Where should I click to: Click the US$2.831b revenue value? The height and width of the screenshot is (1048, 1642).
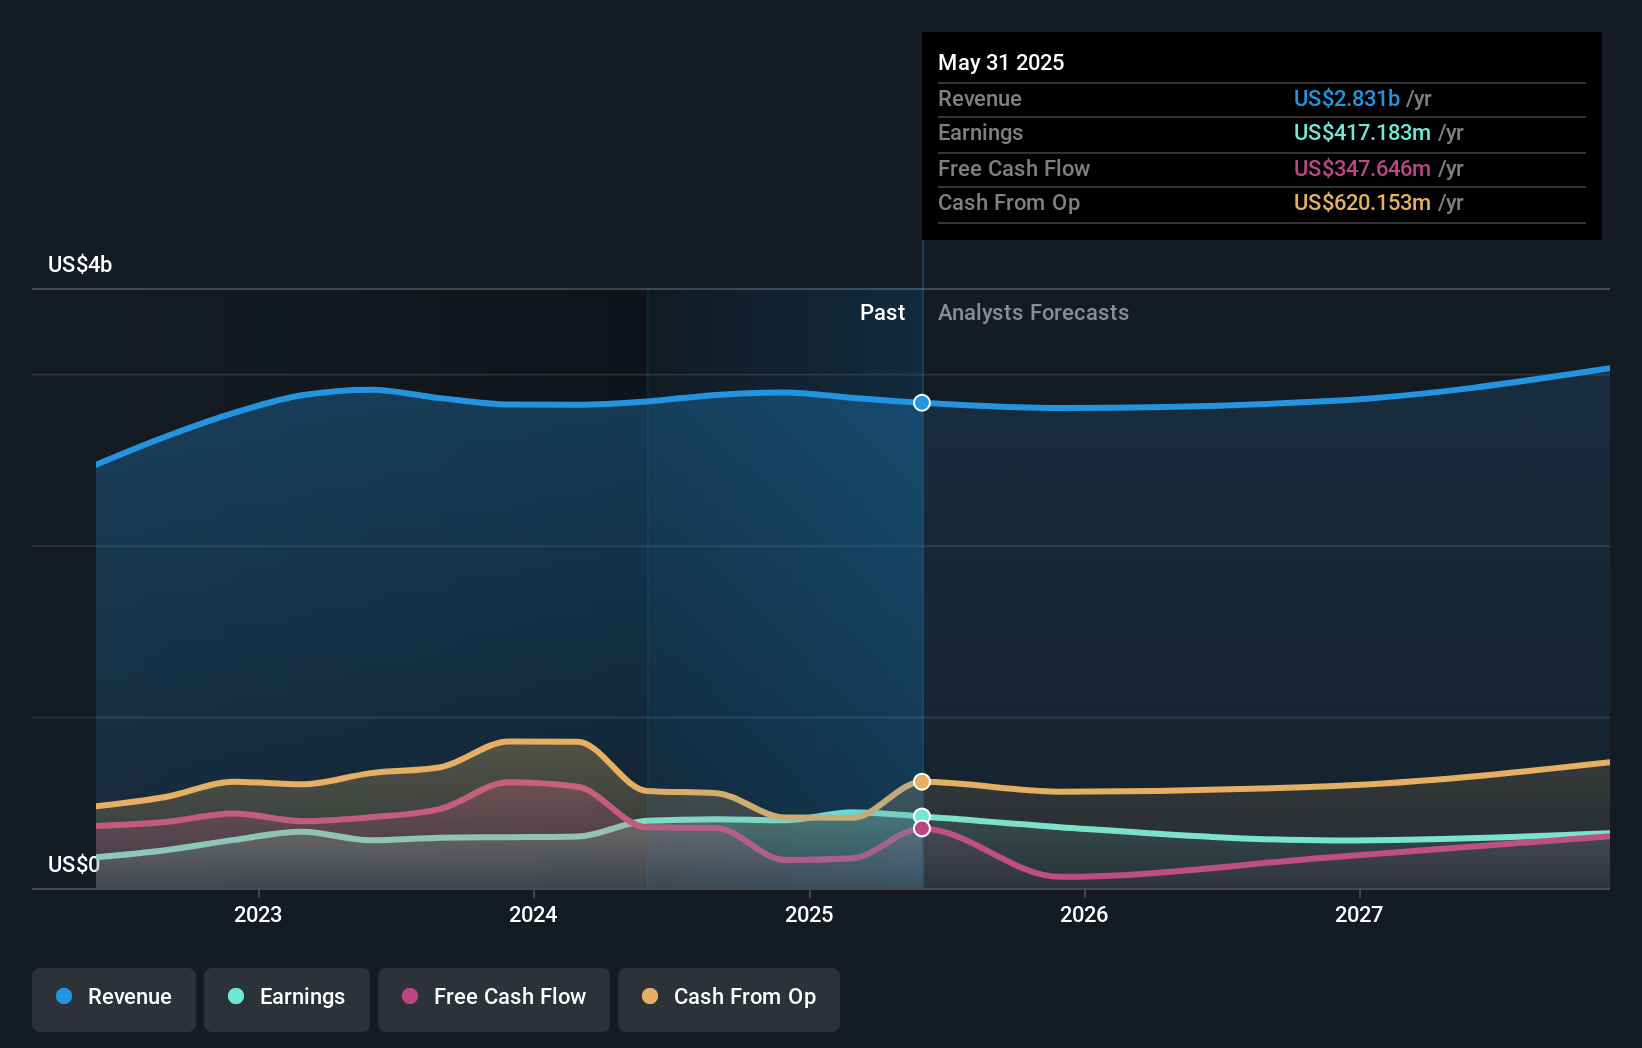coord(1346,98)
